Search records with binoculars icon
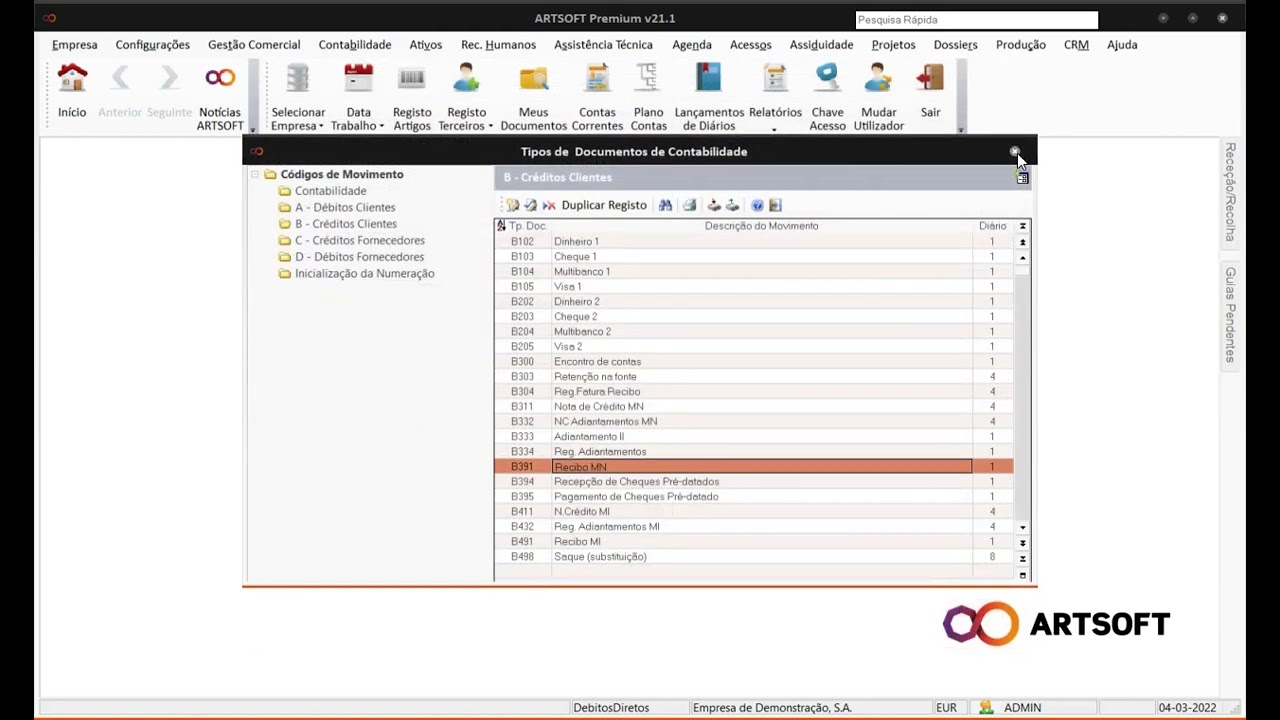1280x720 pixels. click(x=665, y=205)
